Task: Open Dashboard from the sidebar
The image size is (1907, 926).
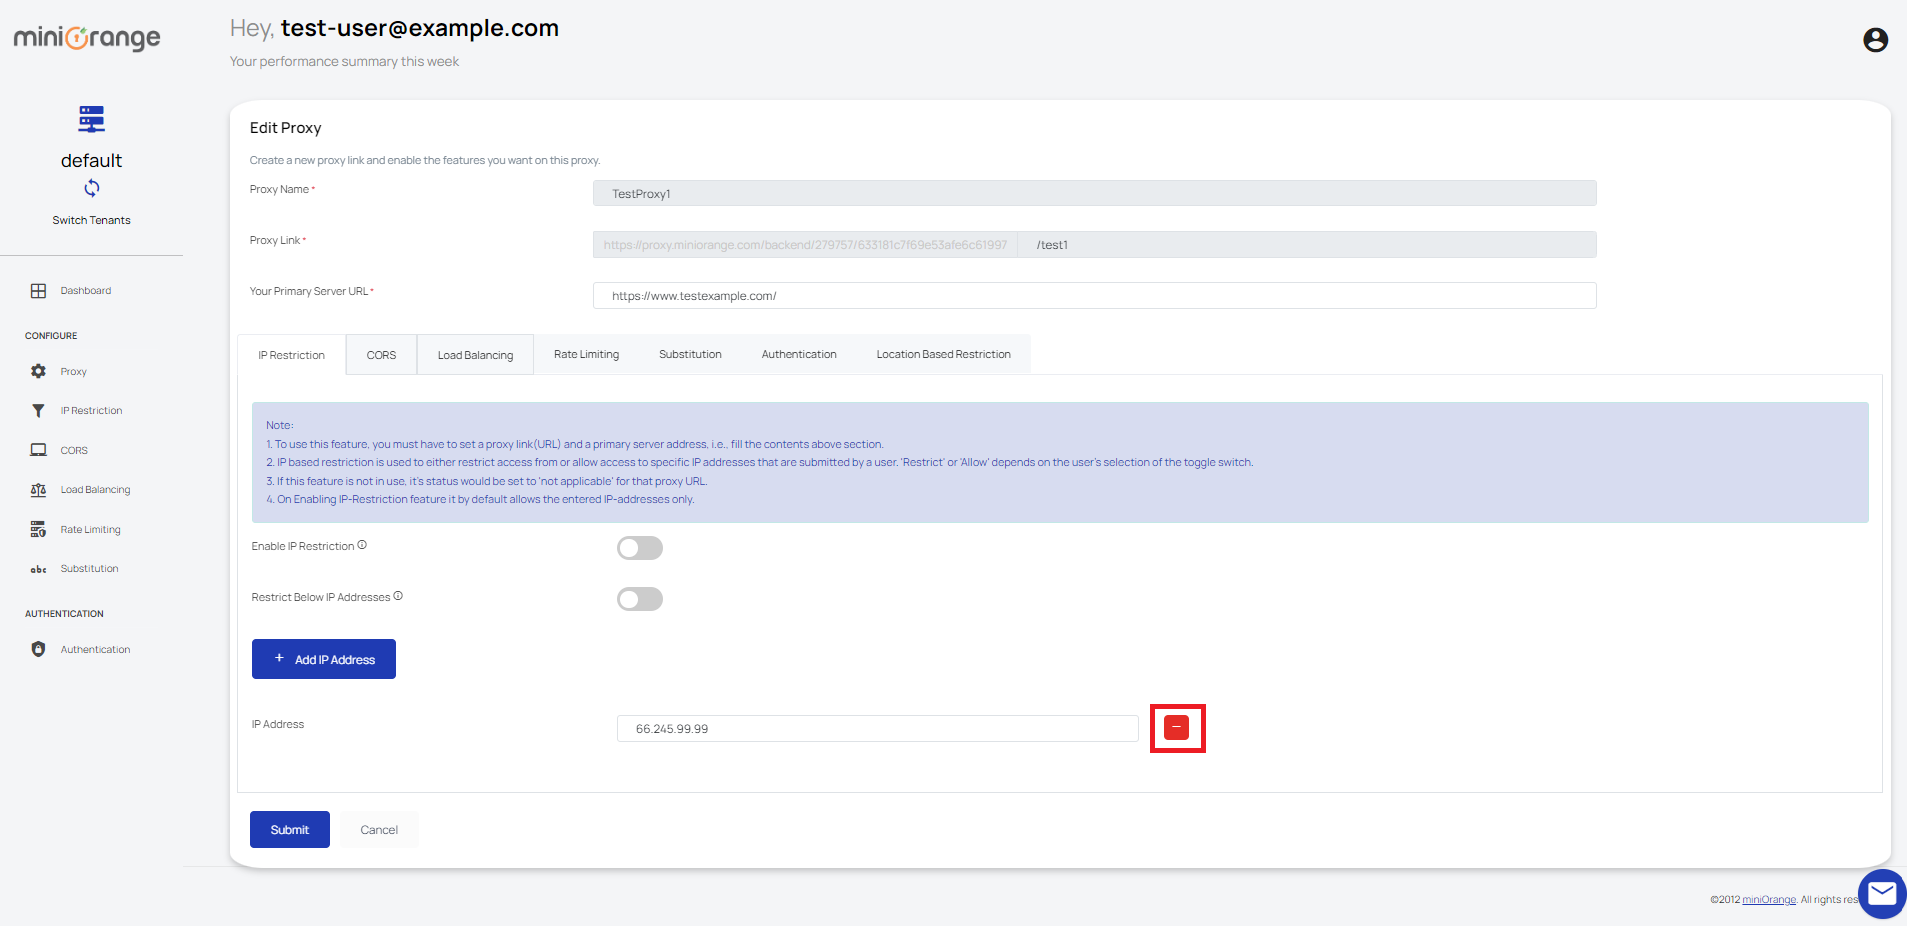Action: [85, 291]
